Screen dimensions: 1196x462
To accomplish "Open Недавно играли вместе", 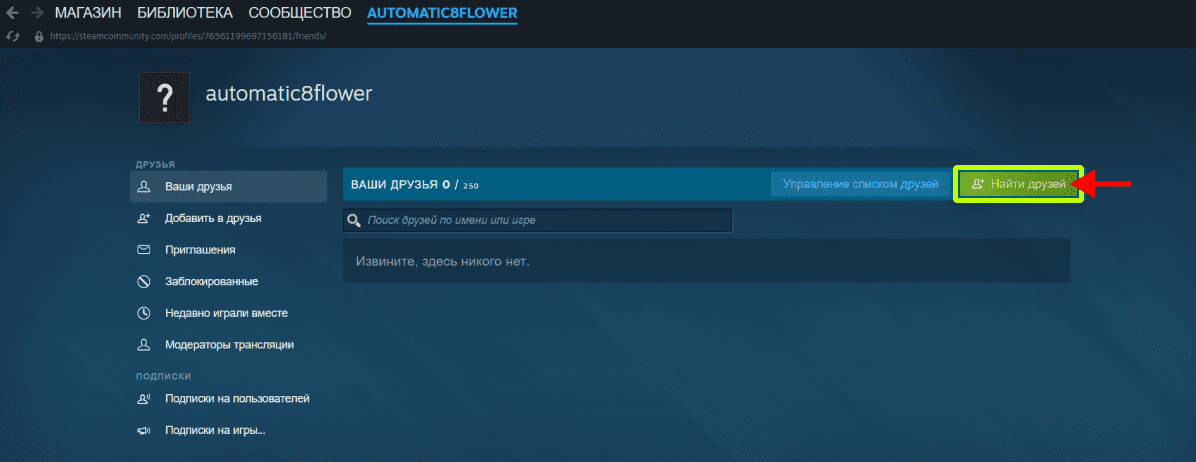I will pyautogui.click(x=229, y=313).
